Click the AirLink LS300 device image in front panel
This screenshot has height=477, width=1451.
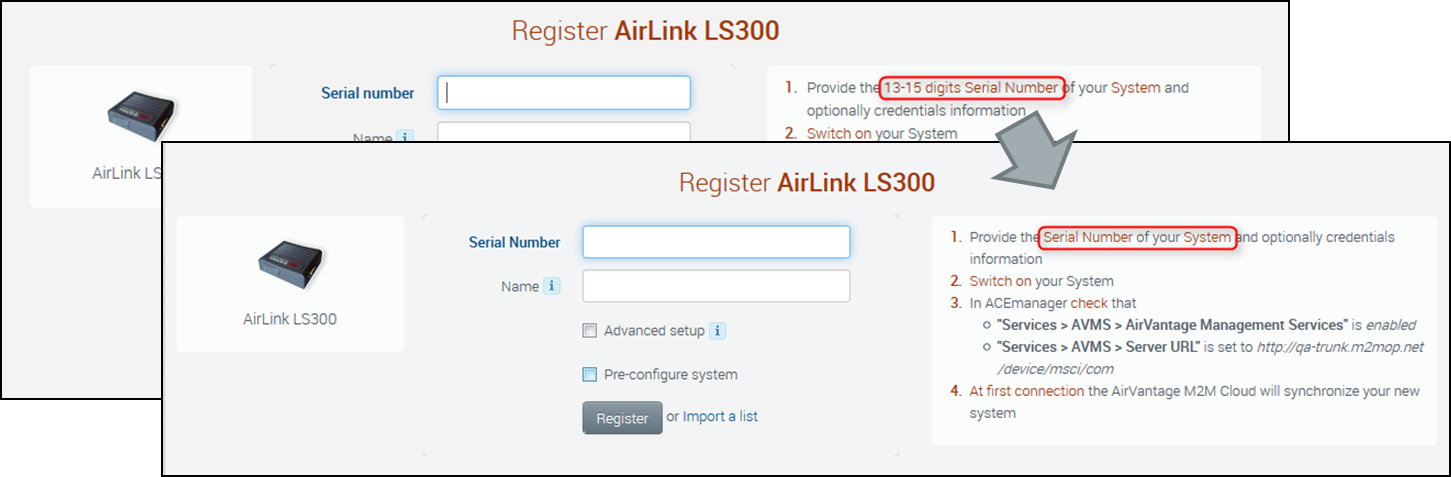[x=289, y=272]
